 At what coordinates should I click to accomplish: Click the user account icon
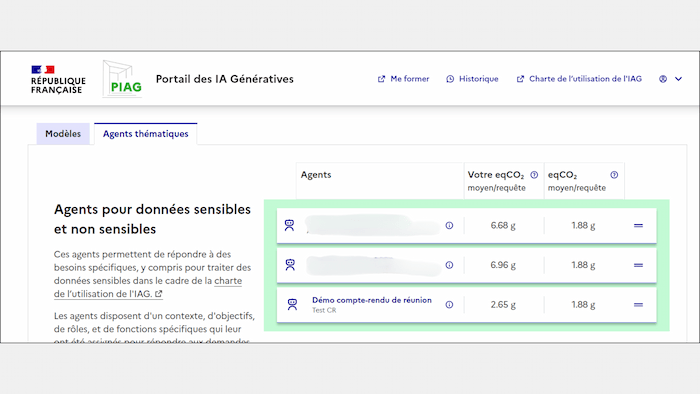(x=663, y=79)
